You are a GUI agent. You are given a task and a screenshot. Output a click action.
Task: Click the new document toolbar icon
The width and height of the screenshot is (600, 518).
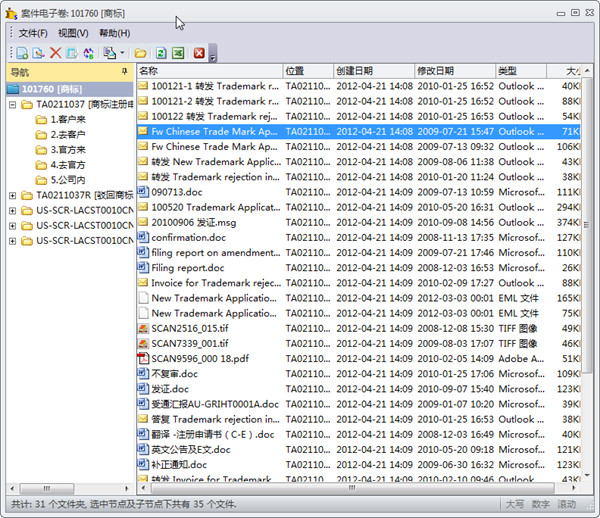[x=23, y=53]
